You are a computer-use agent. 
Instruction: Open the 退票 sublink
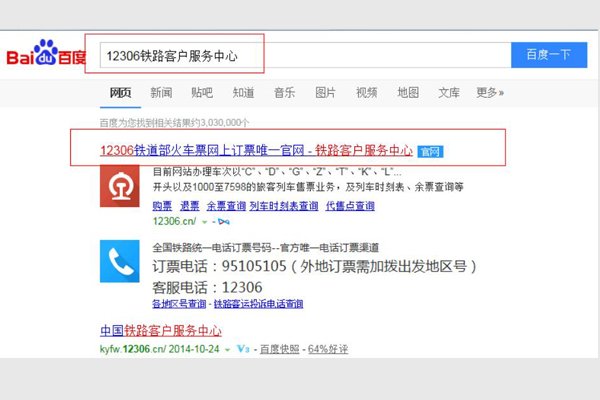[190, 206]
